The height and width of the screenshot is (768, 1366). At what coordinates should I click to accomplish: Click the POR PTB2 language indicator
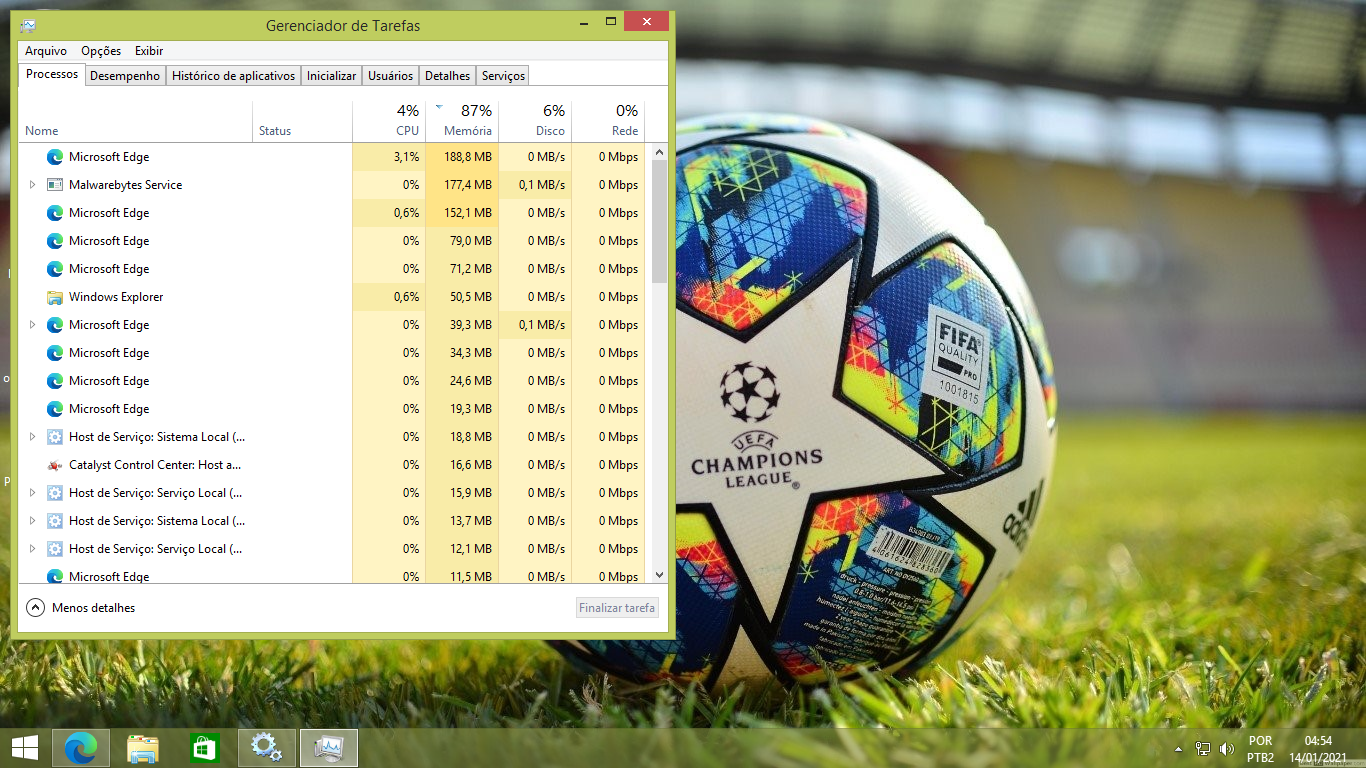(1260, 749)
